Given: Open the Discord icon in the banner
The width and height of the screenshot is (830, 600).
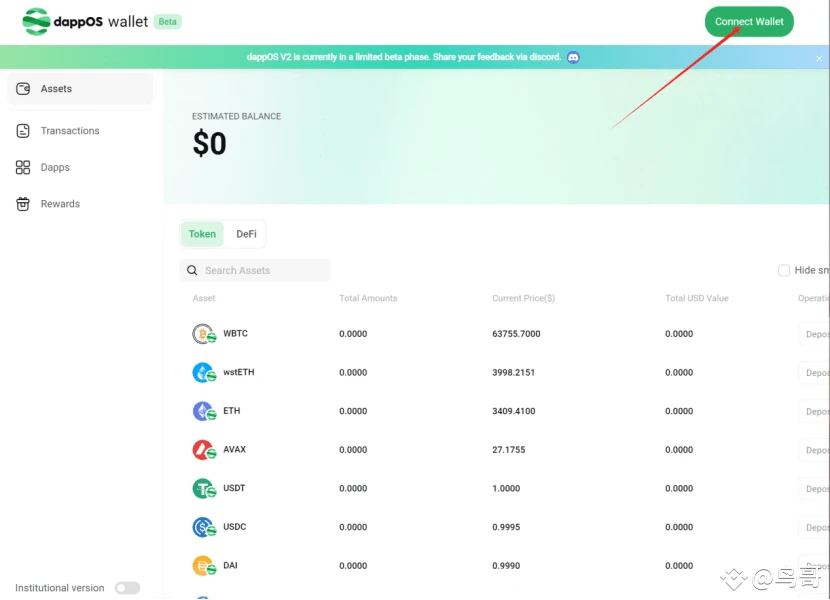Looking at the screenshot, I should pyautogui.click(x=573, y=57).
